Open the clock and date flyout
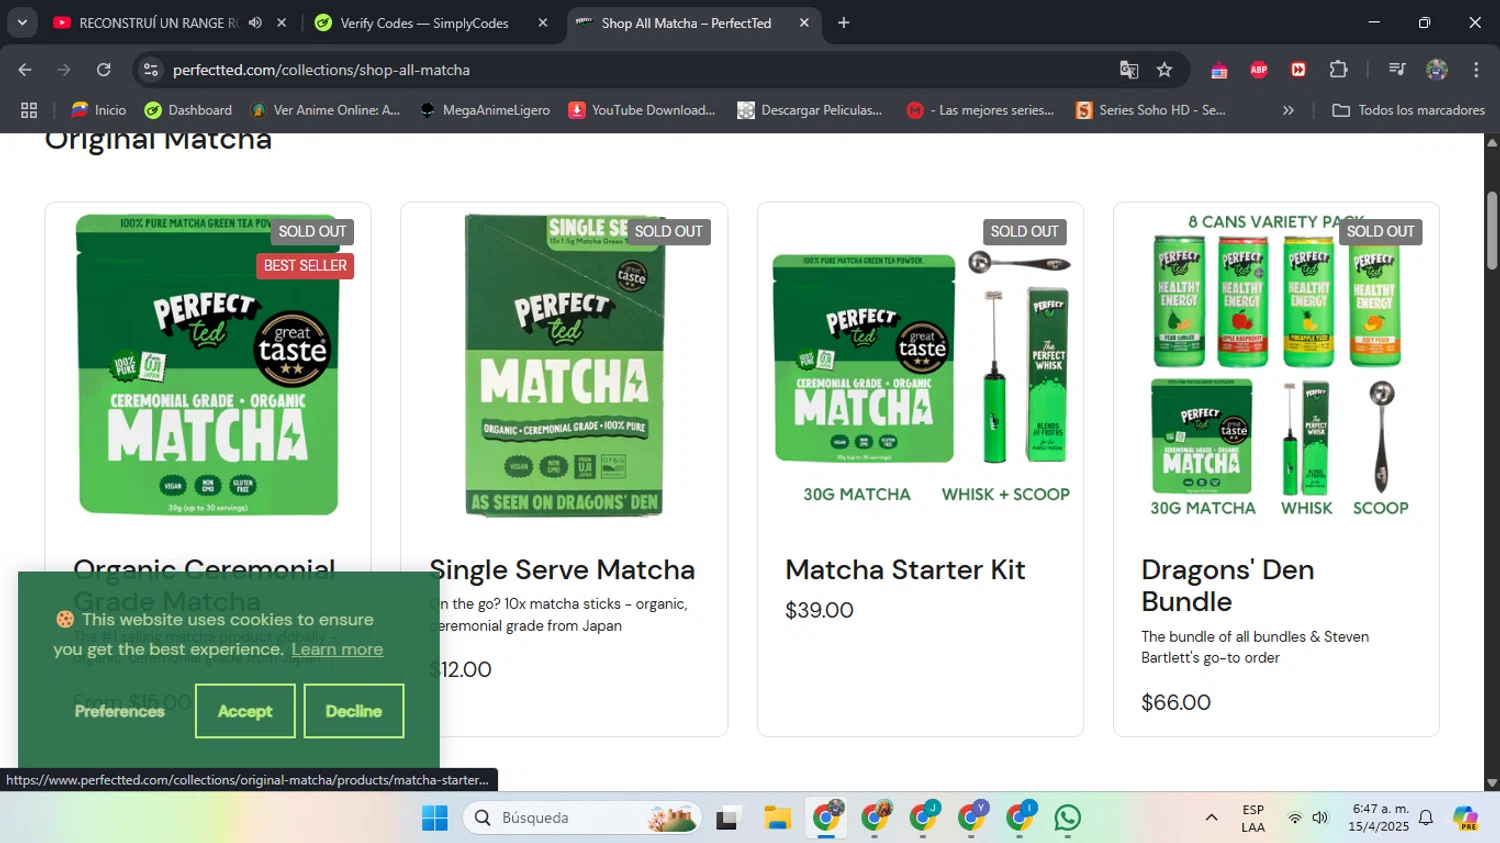 (1378, 818)
